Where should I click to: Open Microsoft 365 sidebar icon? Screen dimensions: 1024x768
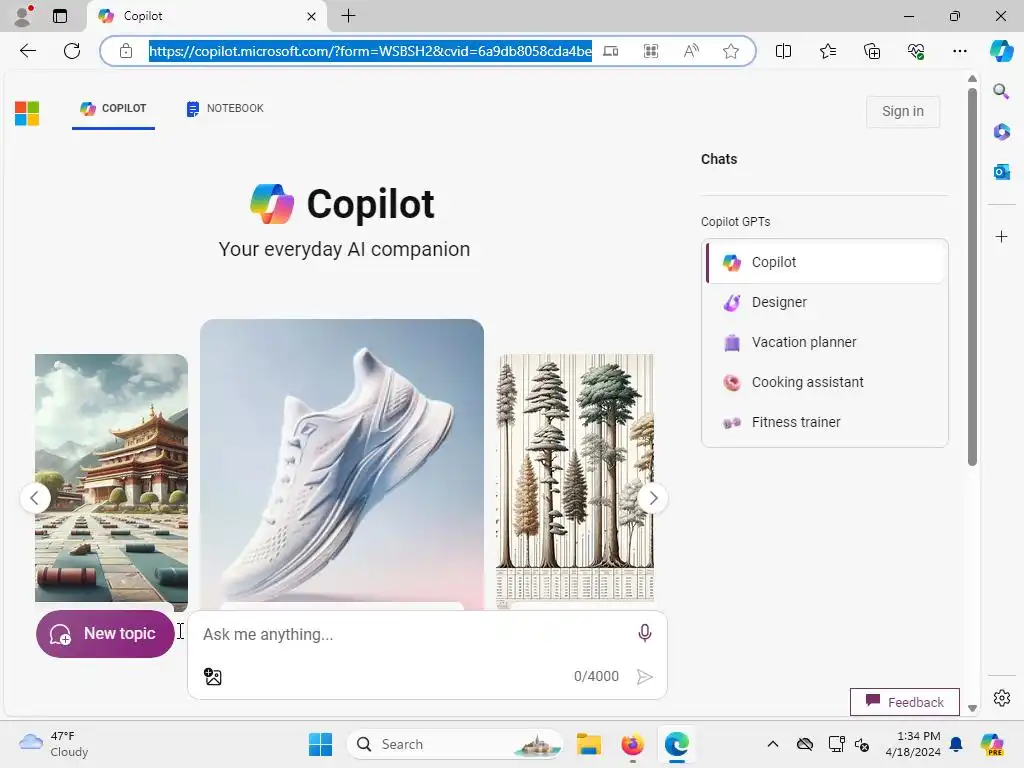(1001, 132)
